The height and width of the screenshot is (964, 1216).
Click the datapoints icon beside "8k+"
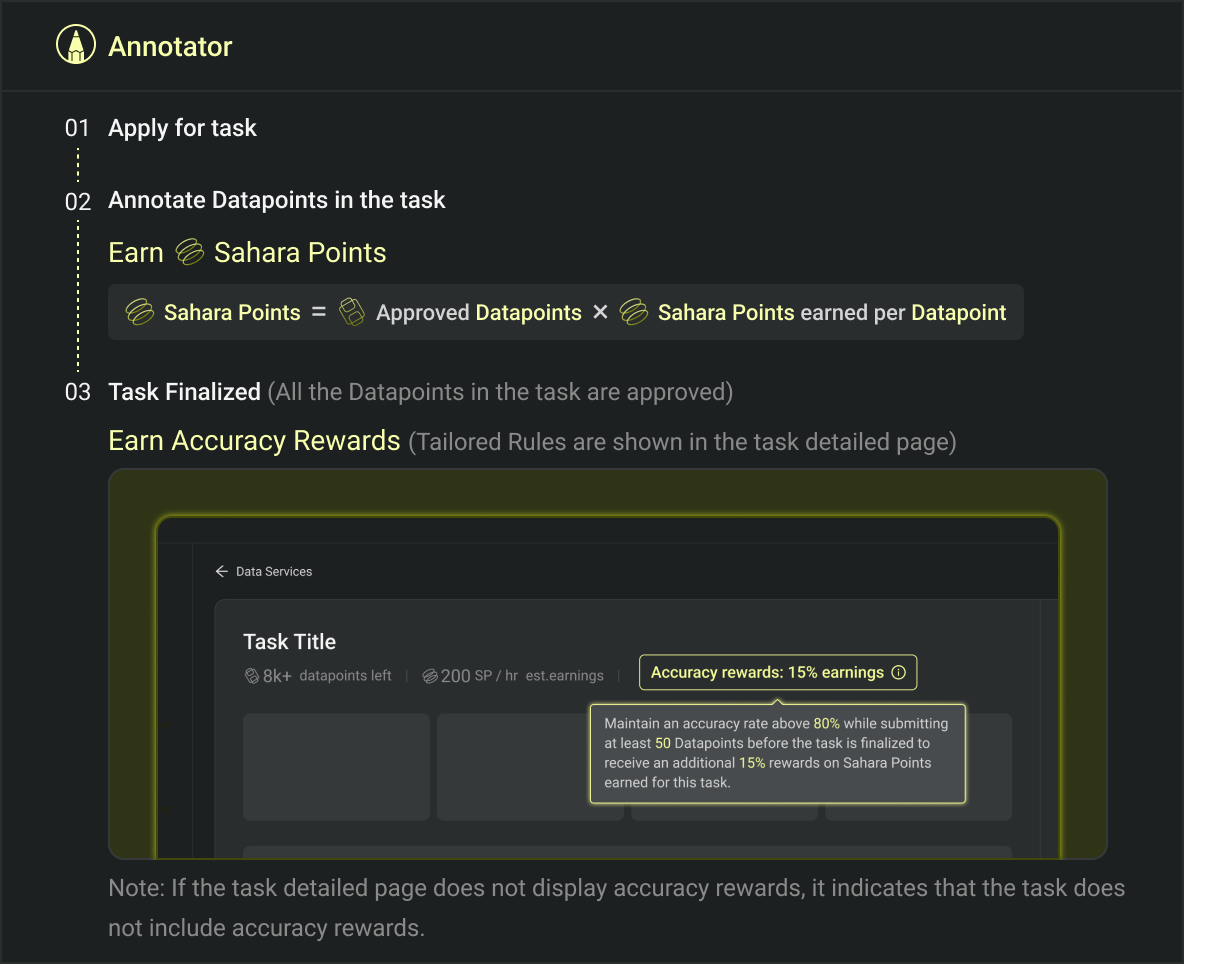click(252, 676)
